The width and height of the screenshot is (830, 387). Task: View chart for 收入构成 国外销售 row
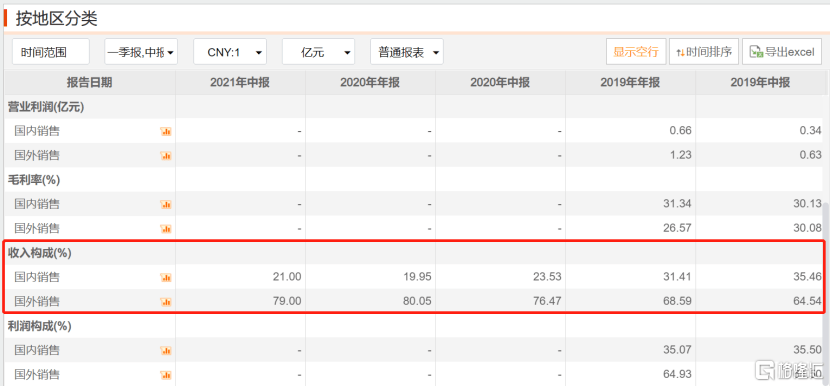coord(166,302)
